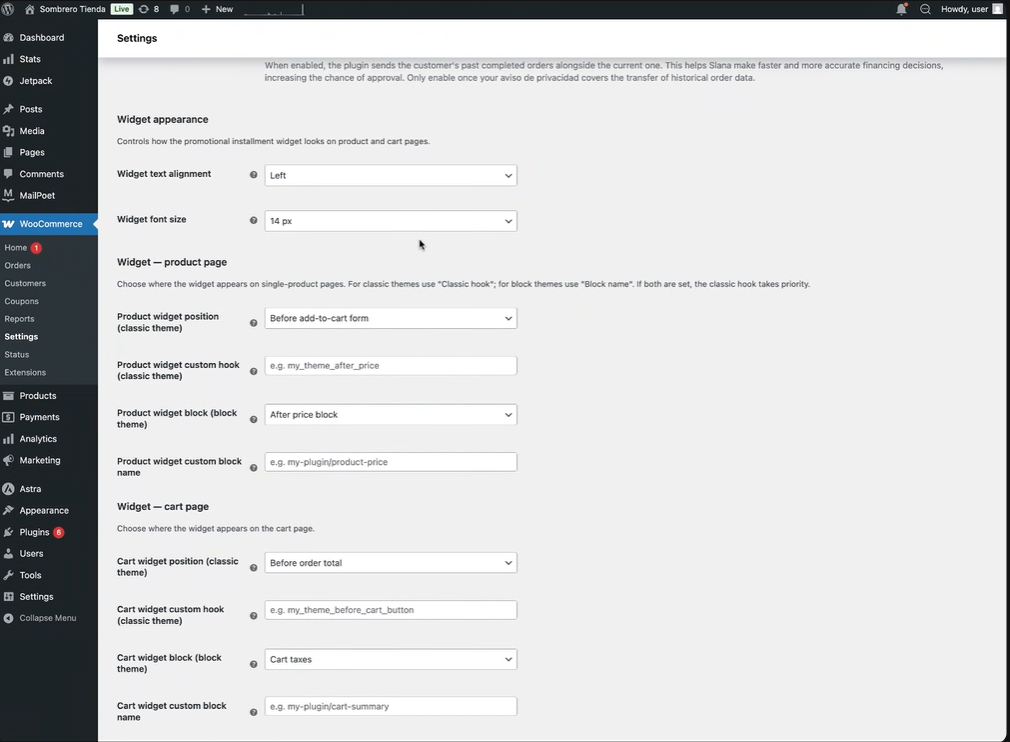Viewport: 1010px width, 742px height.
Task: Show help tip for Cart widget custom block name
Action: [x=253, y=712]
